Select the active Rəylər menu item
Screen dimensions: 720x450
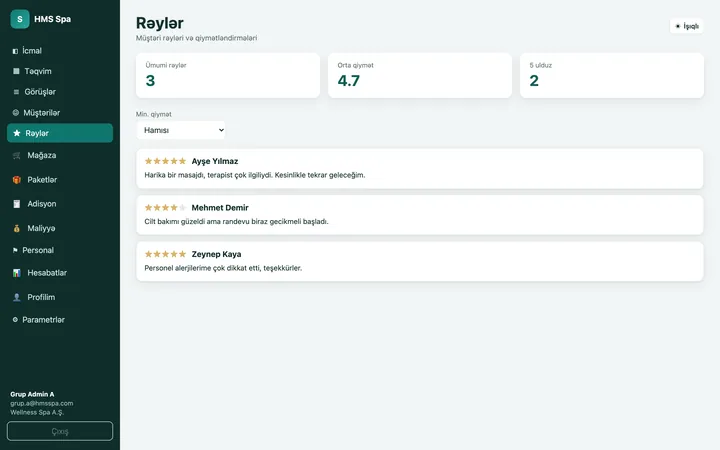tap(60, 133)
